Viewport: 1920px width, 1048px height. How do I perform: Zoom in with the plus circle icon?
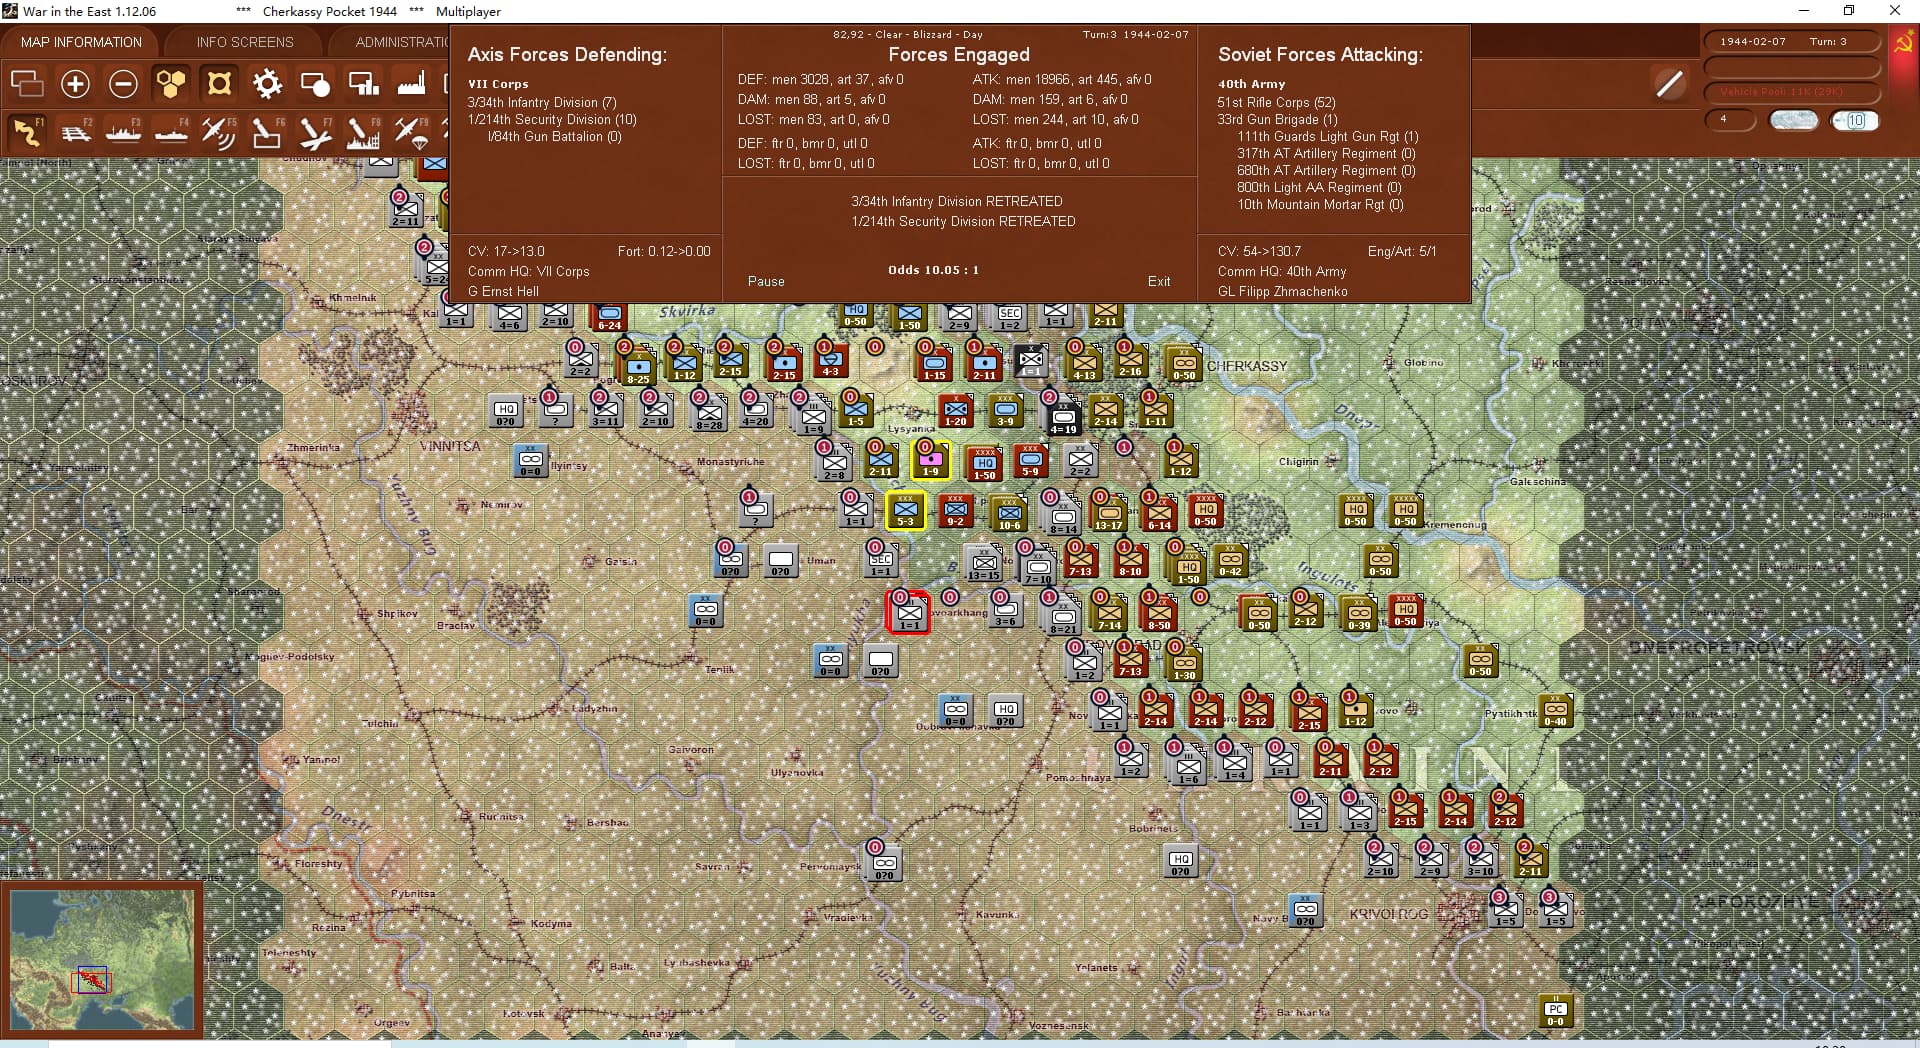pos(75,83)
